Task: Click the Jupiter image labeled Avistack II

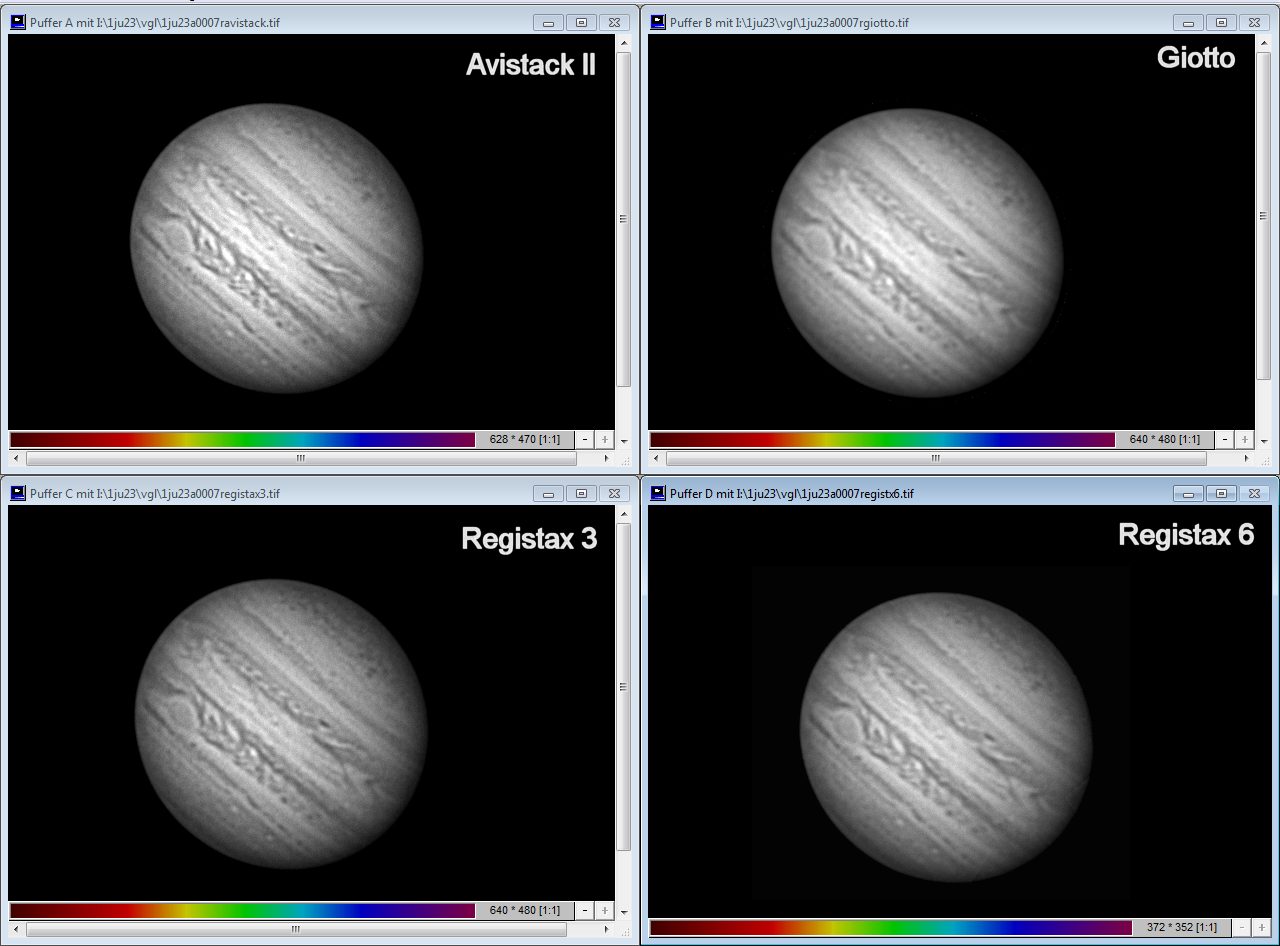Action: tap(277, 248)
